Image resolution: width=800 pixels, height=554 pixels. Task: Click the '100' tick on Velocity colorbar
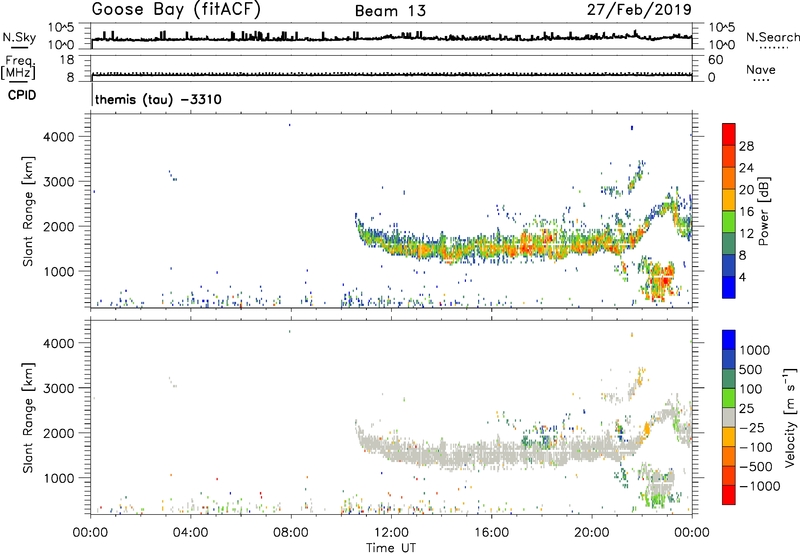751,389
